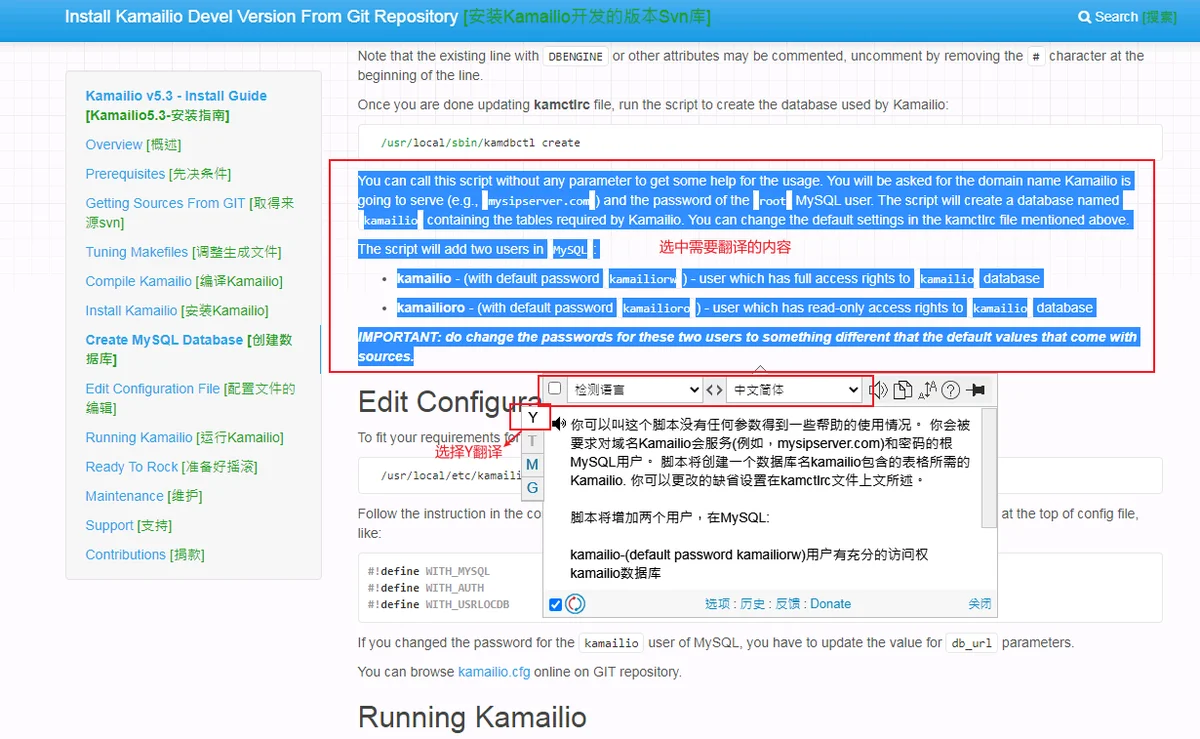The image size is (1200, 739).
Task: Play the translated text speaker icon
Action: [x=558, y=424]
